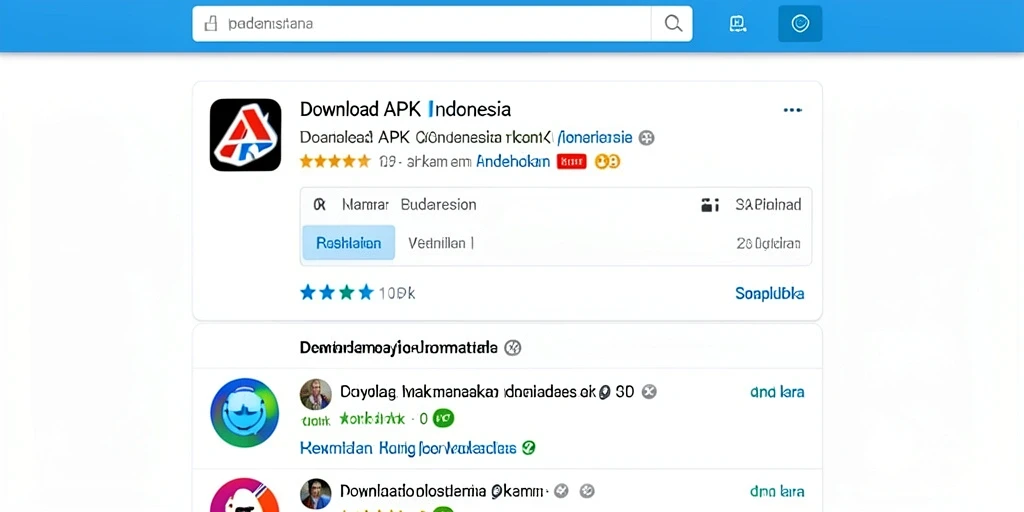This screenshot has height=512, width=1024.
Task: Open the square icon beside search bar
Action: [x=737, y=24]
